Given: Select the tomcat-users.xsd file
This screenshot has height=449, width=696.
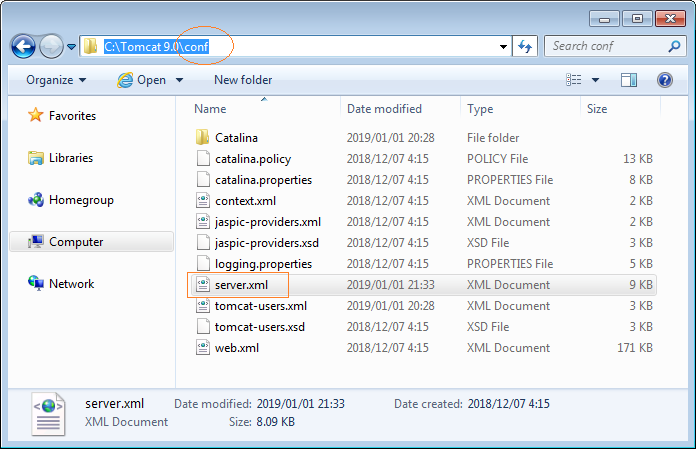Looking at the screenshot, I should (x=260, y=327).
